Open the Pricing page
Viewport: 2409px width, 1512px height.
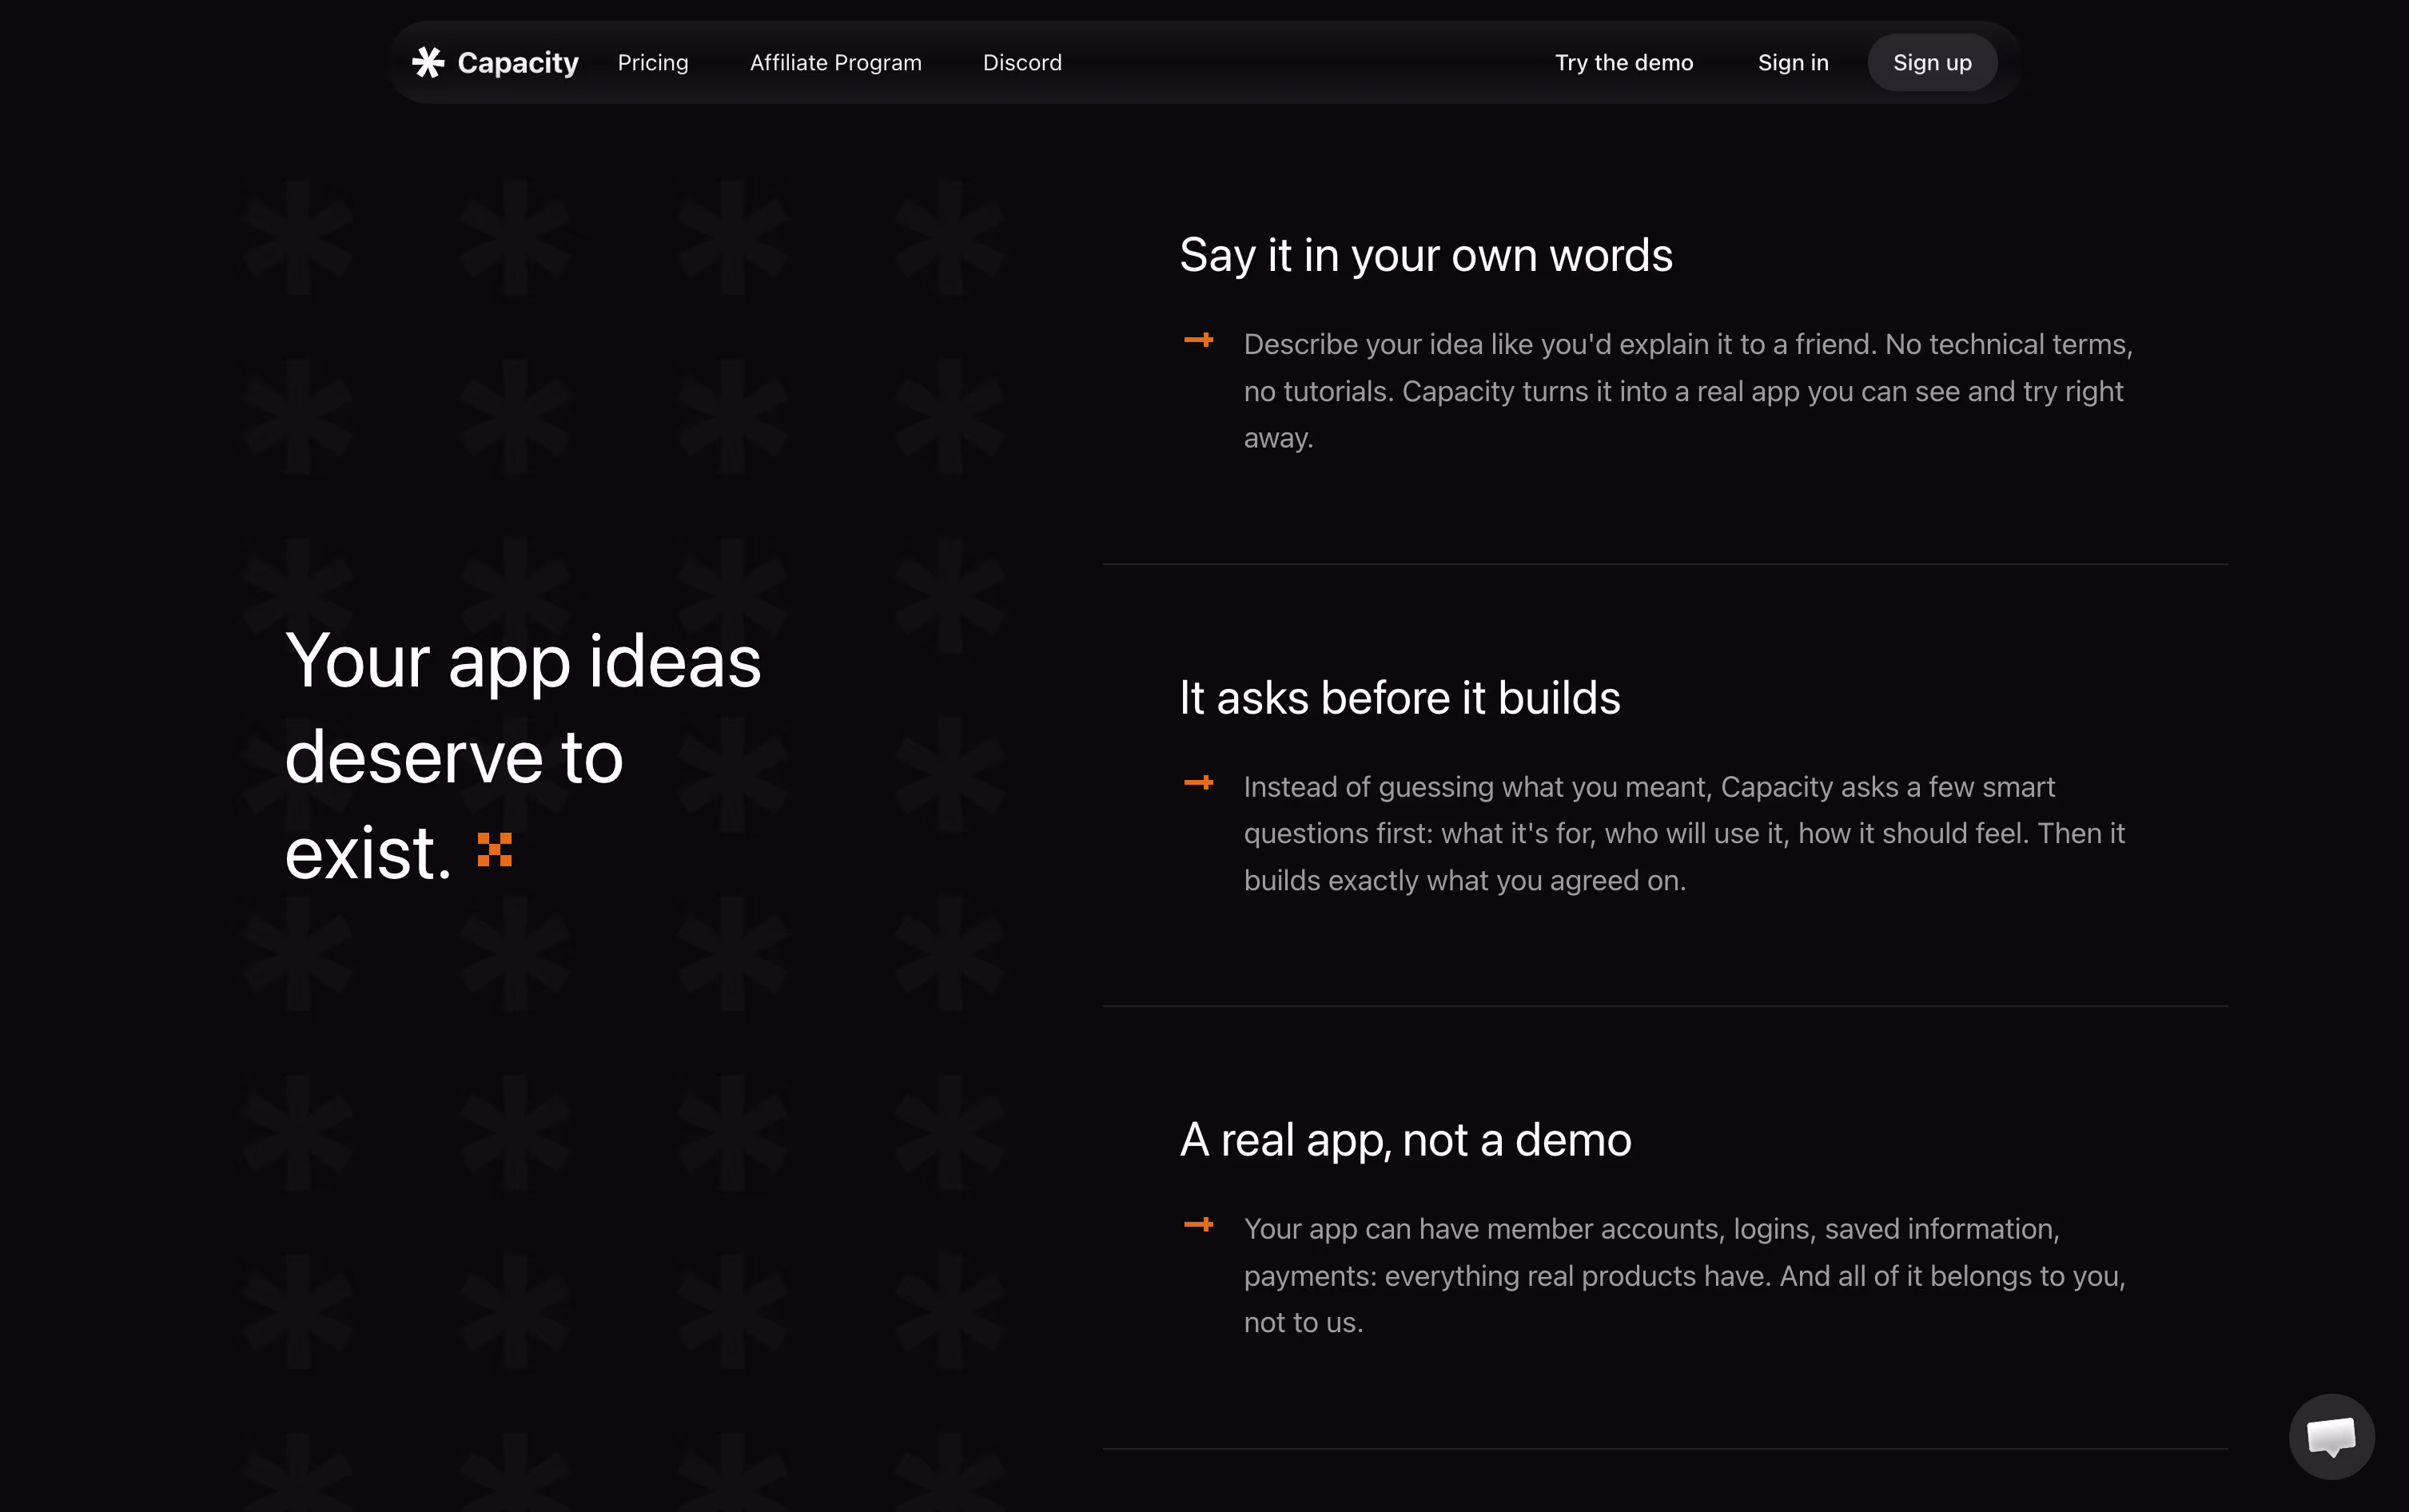coord(653,63)
